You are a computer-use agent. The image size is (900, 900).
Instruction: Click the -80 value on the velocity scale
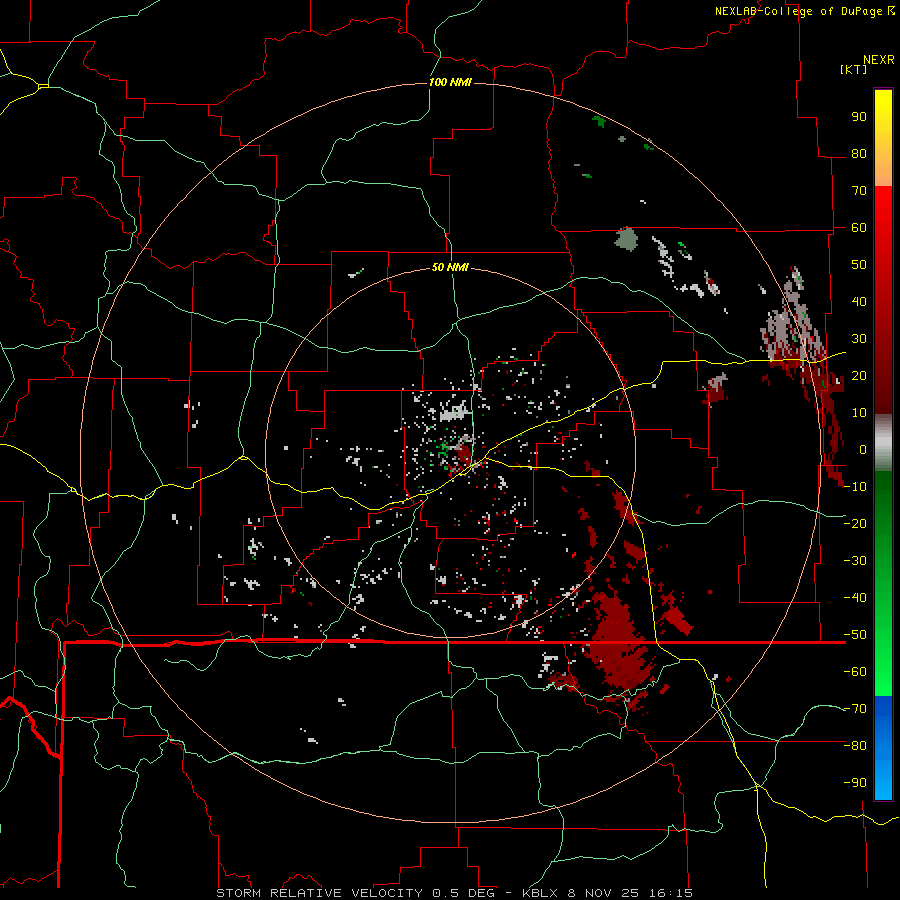coord(855,746)
